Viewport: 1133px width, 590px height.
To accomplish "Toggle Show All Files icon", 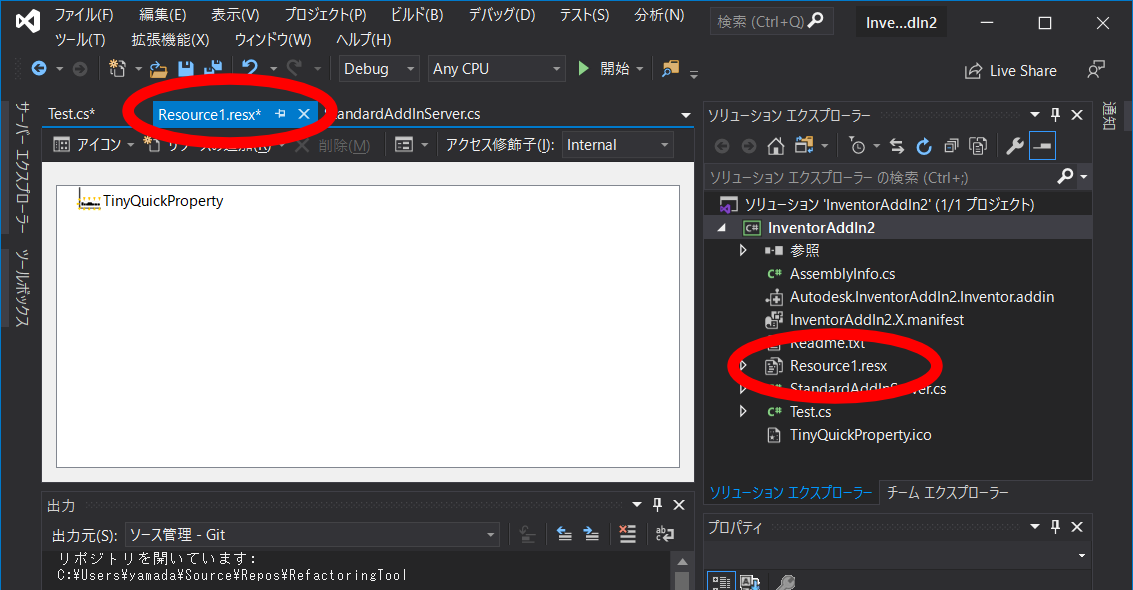I will click(978, 146).
